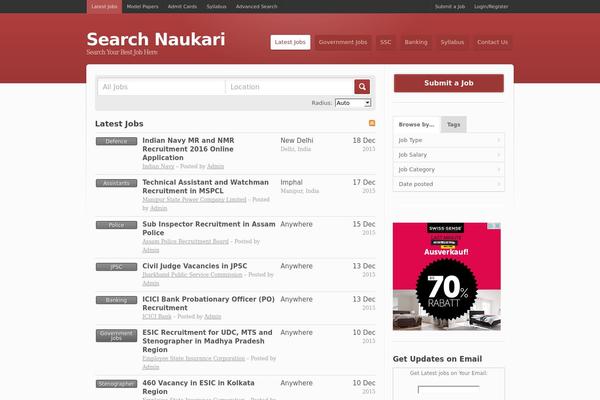This screenshot has height=400, width=600.
Task: Open Sub Inspector Recruitment in Assam Police
Action: tap(209, 228)
